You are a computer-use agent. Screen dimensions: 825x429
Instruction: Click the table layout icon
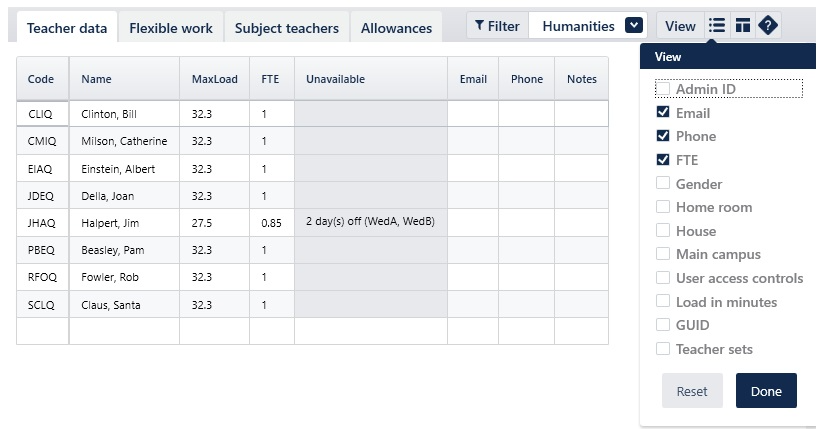coord(742,26)
